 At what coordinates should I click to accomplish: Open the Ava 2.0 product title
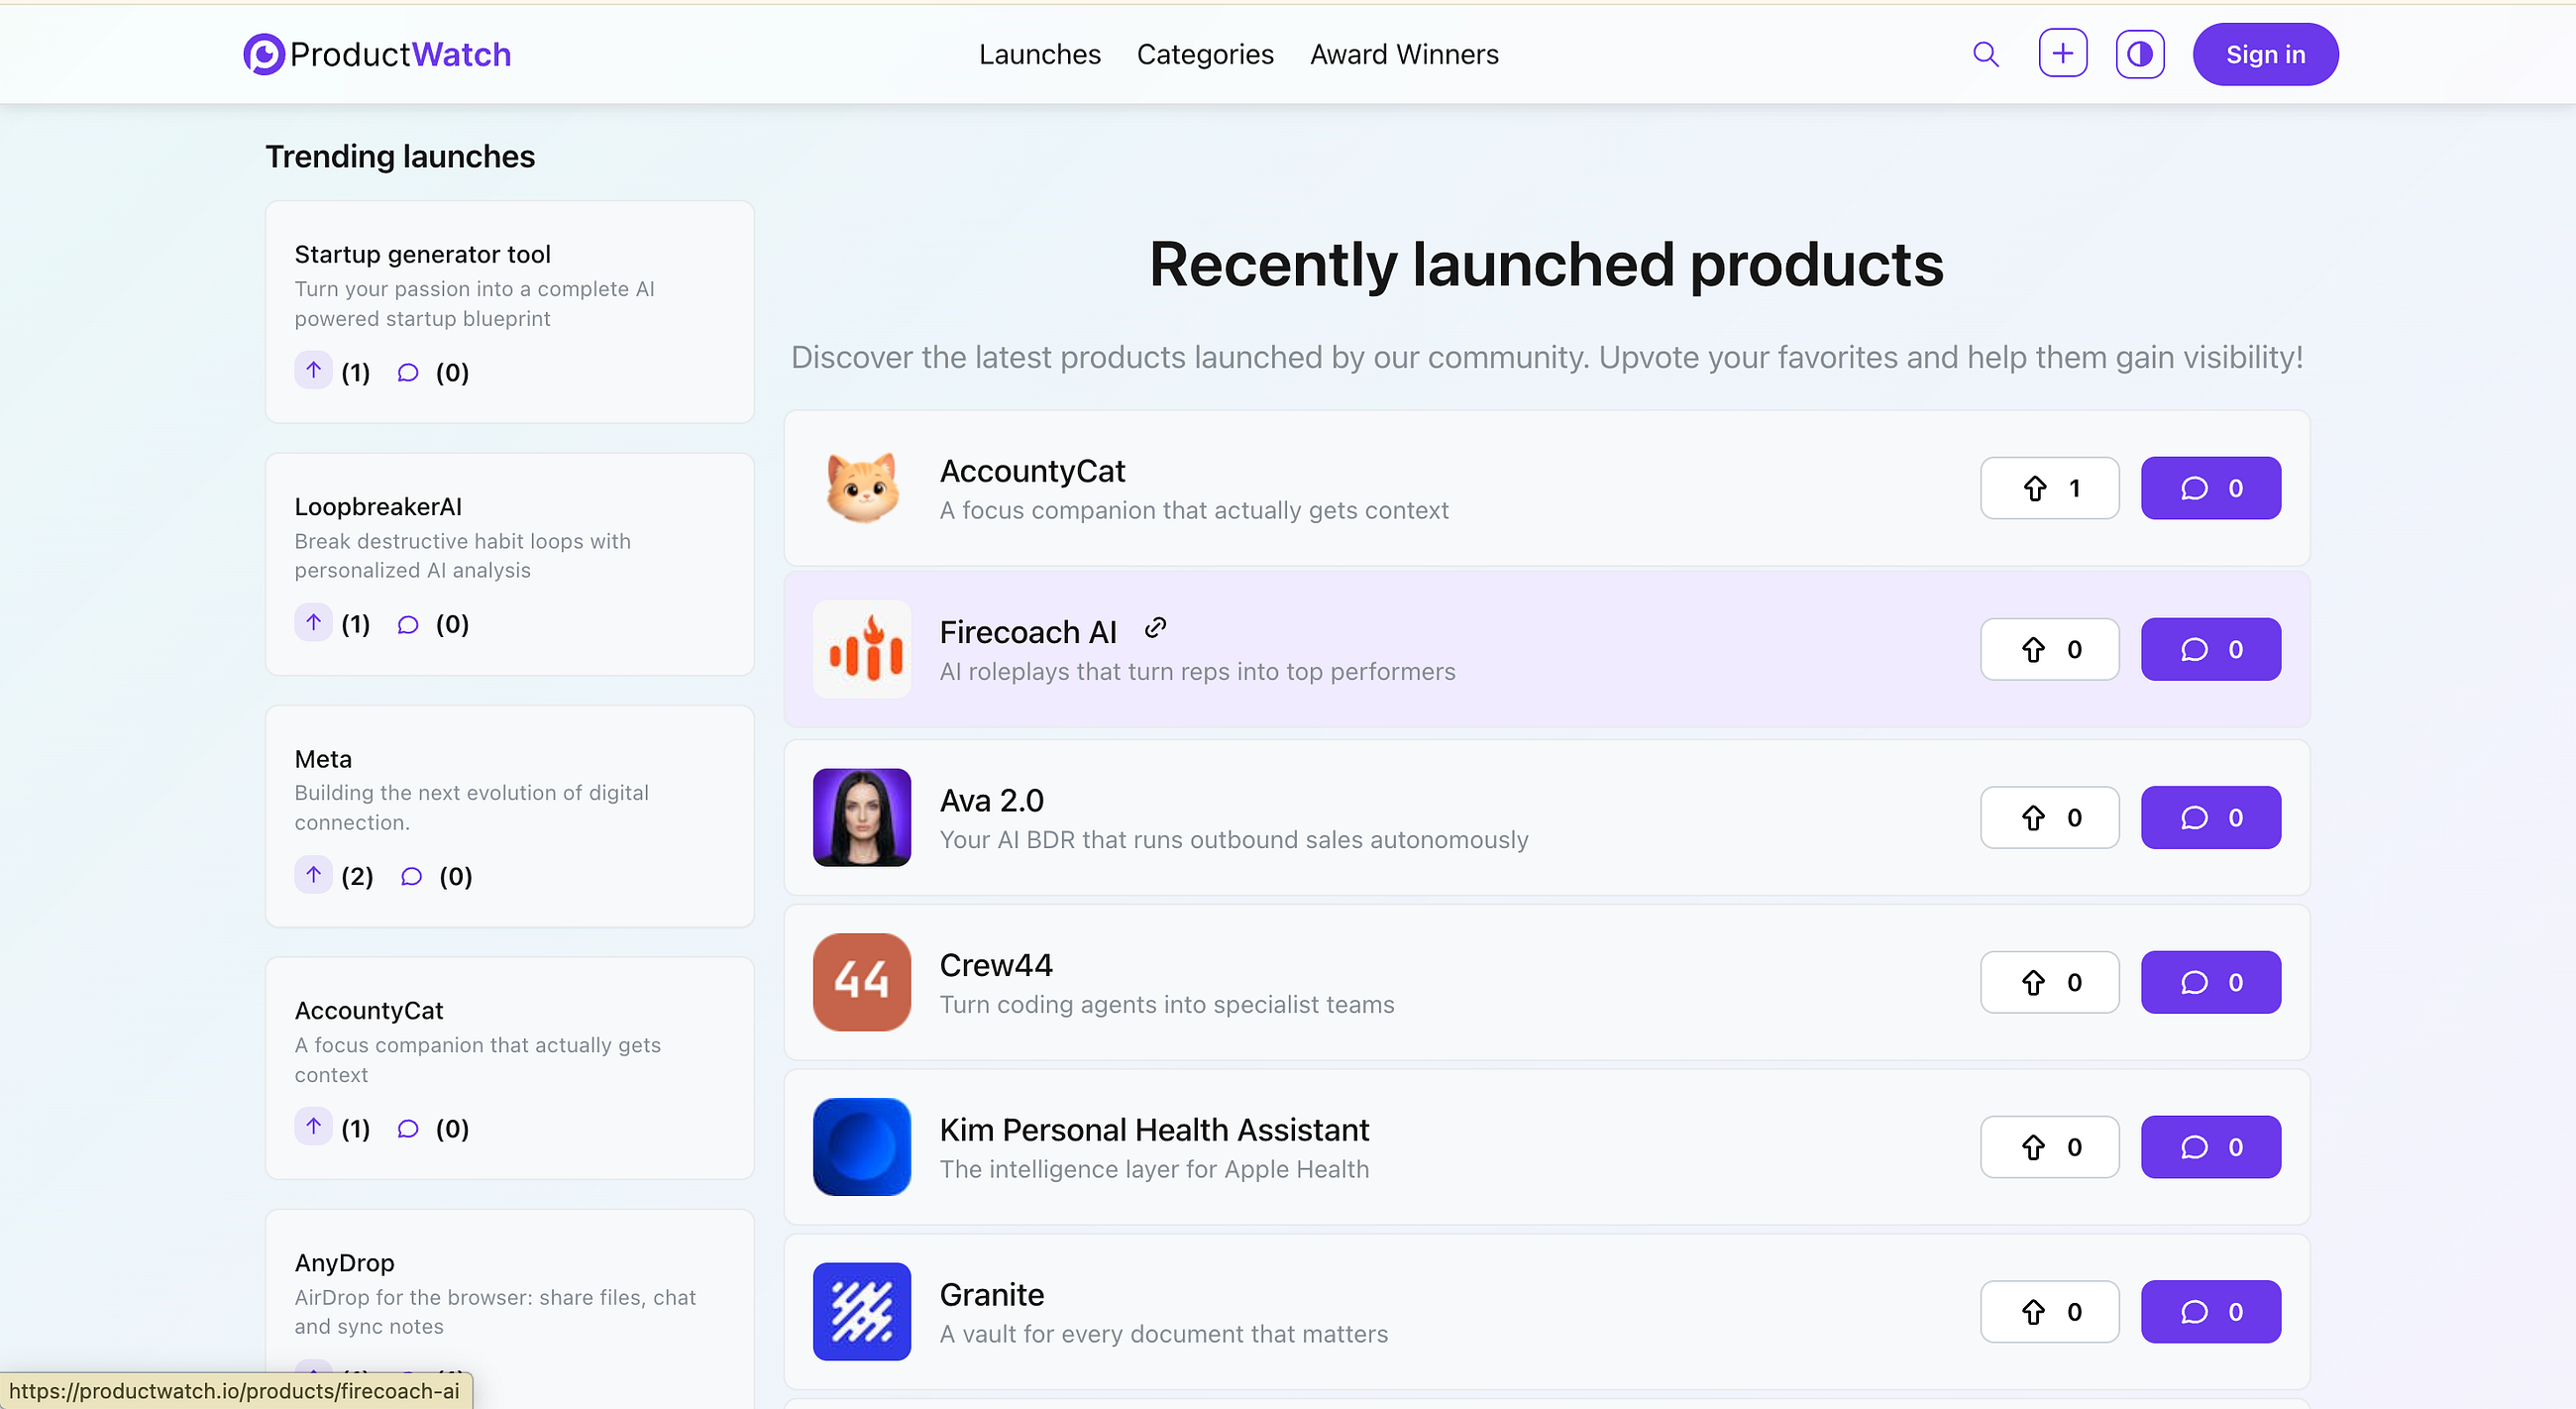(991, 800)
